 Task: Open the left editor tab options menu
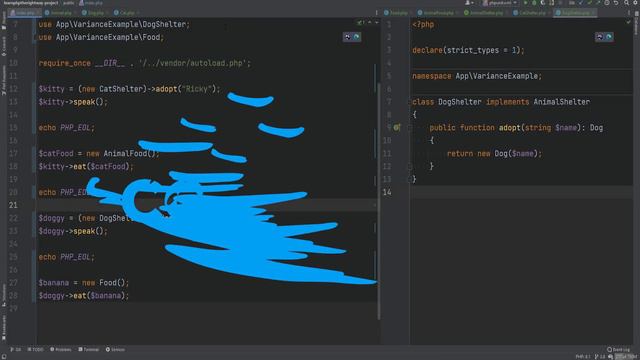(376, 13)
